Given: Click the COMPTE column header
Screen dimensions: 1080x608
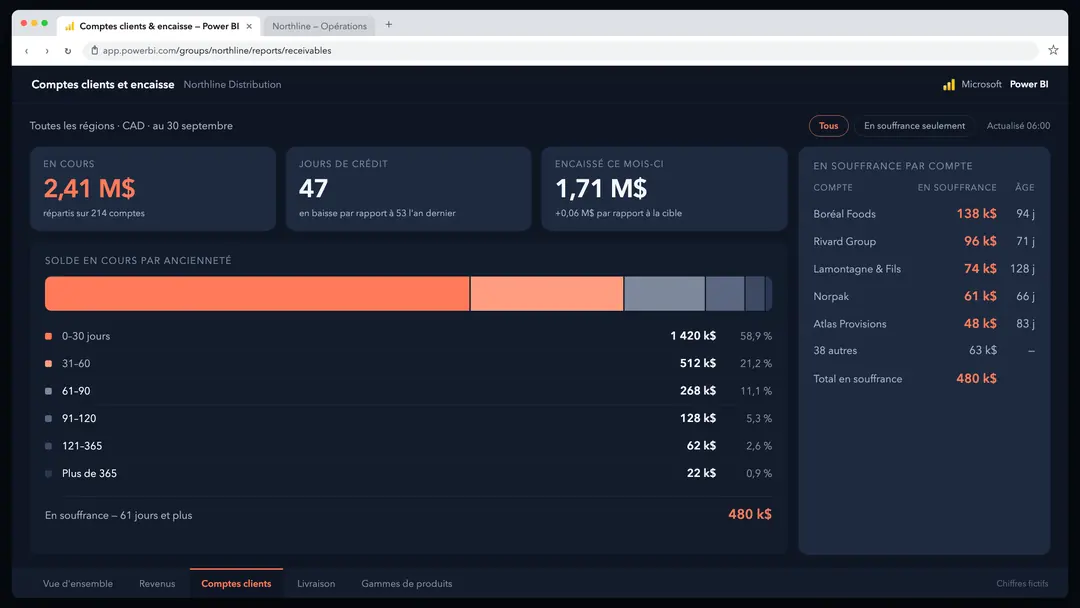Looking at the screenshot, I should pos(833,187).
